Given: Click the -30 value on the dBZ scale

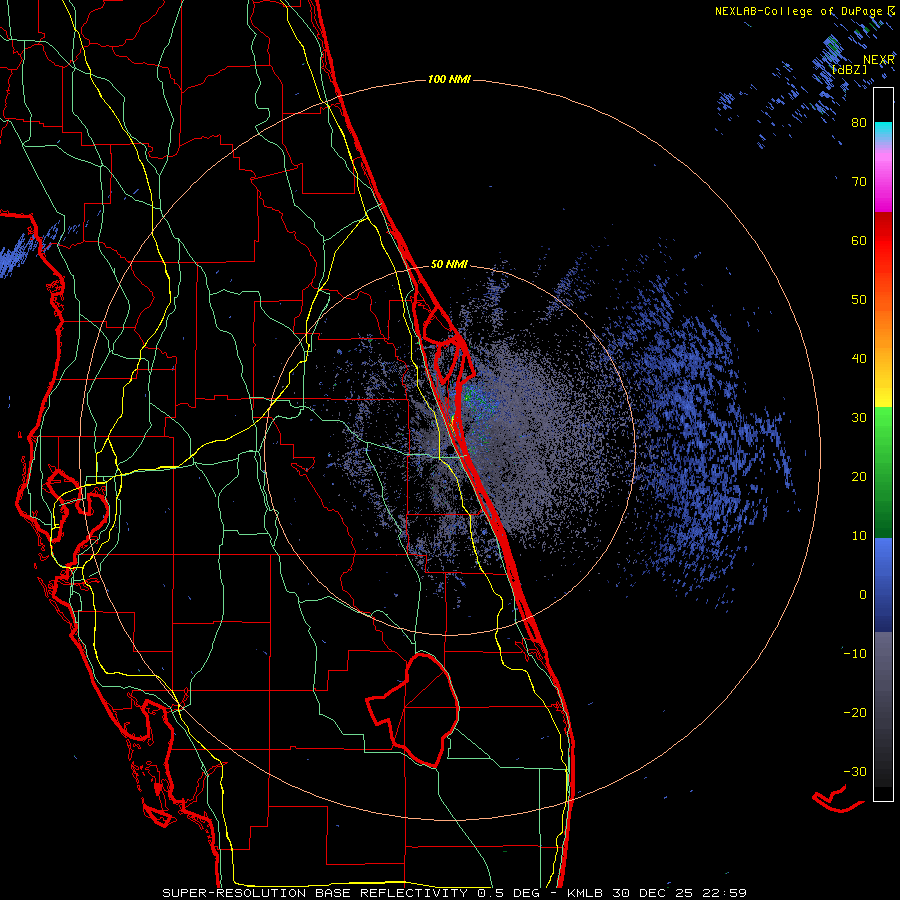Looking at the screenshot, I should click(855, 772).
